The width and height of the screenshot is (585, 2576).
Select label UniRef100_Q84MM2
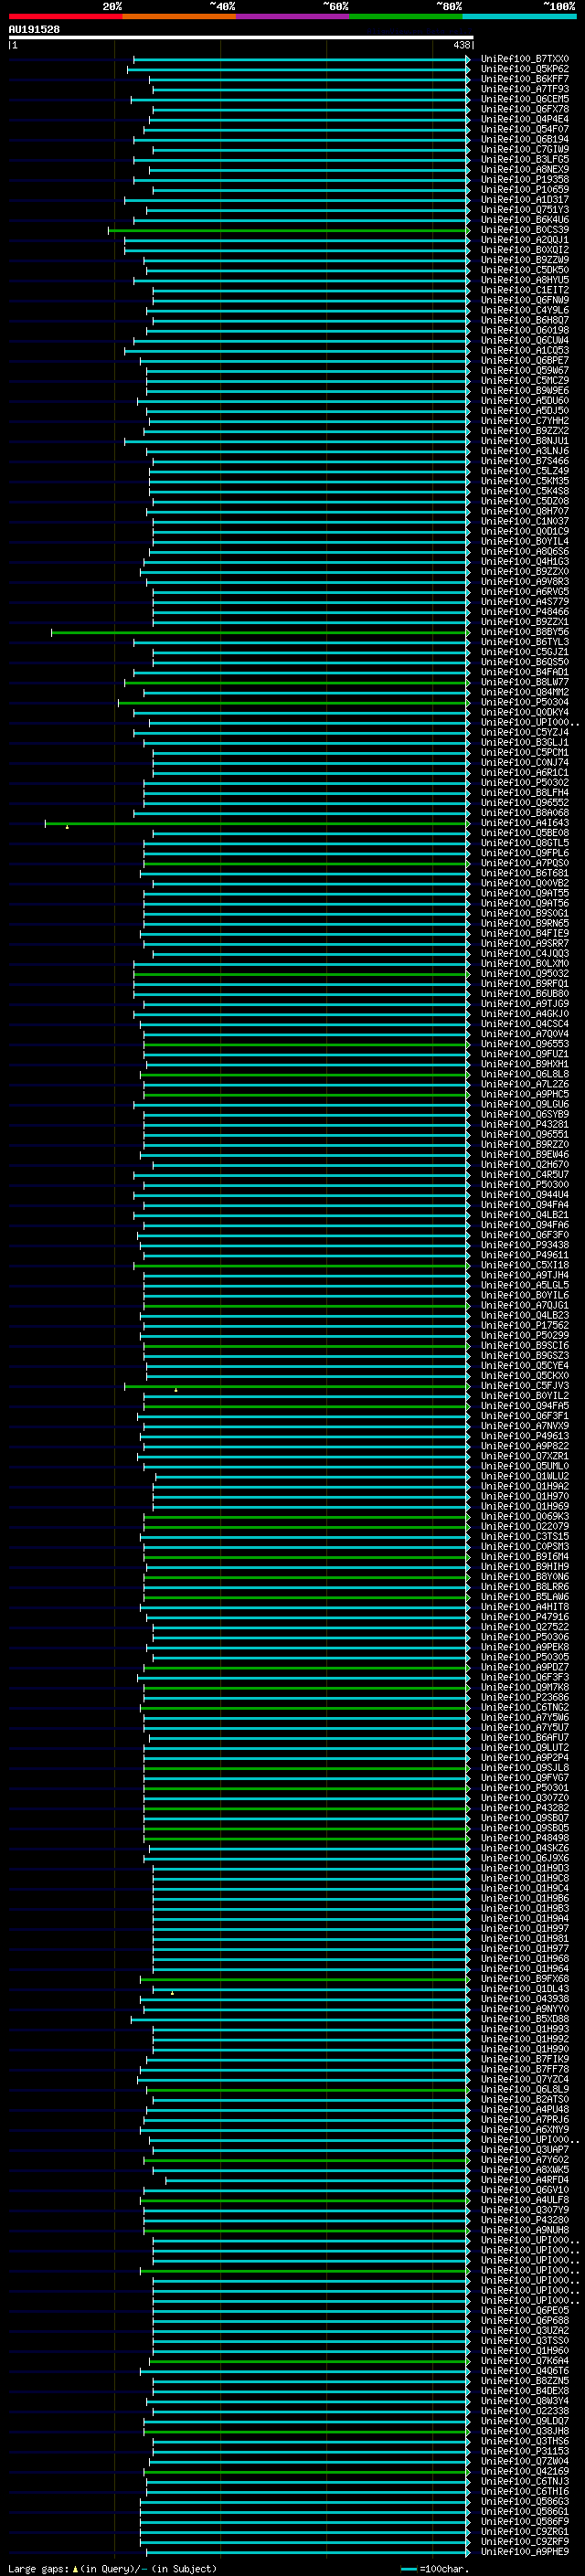[525, 692]
